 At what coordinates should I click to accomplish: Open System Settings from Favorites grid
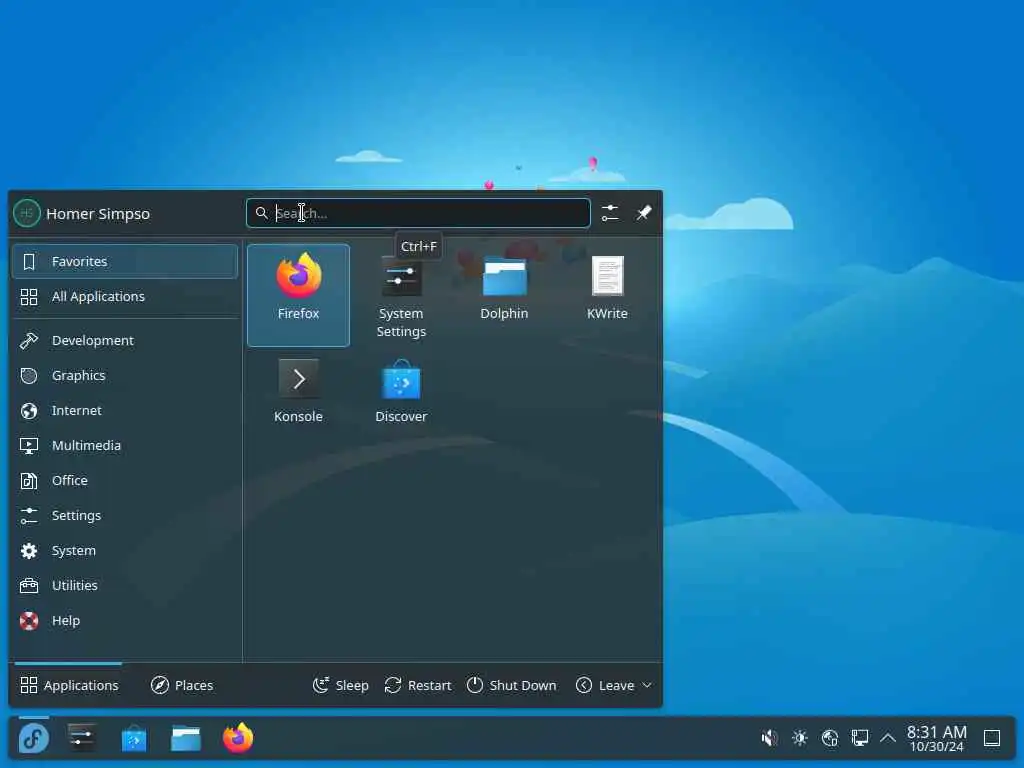tap(401, 295)
